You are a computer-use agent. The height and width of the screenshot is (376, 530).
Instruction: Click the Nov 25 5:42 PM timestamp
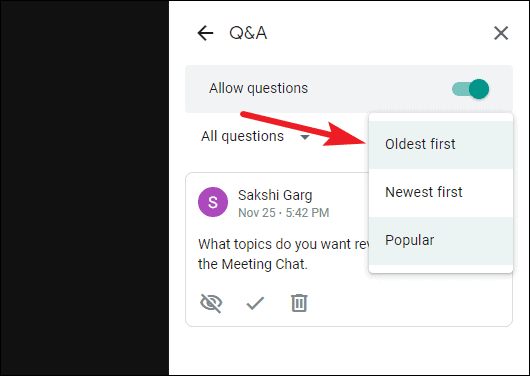[284, 213]
